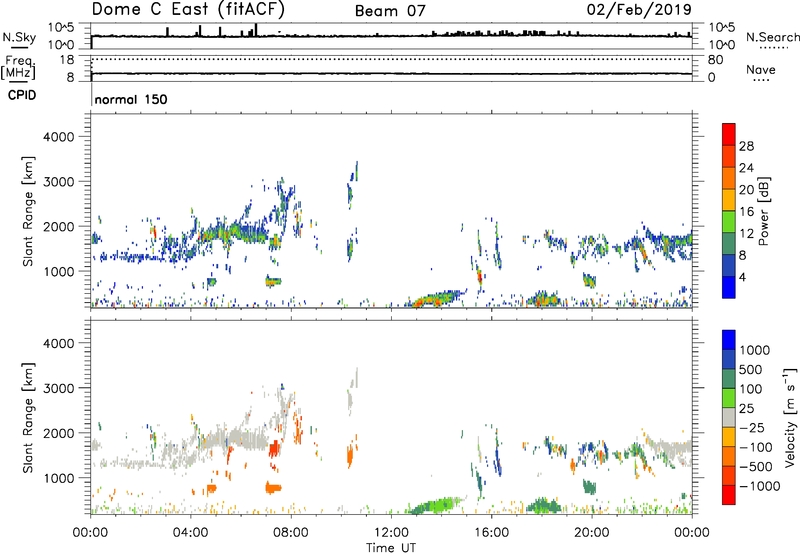Click the '−1000' Velocity colorbar tick label
The width and height of the screenshot is (800, 554).
click(x=760, y=486)
